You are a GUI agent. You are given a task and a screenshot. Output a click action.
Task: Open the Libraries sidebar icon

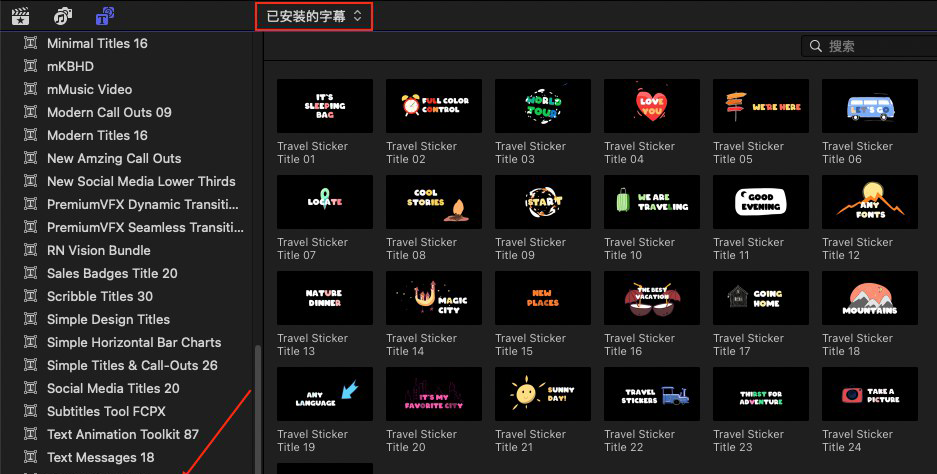(x=20, y=16)
